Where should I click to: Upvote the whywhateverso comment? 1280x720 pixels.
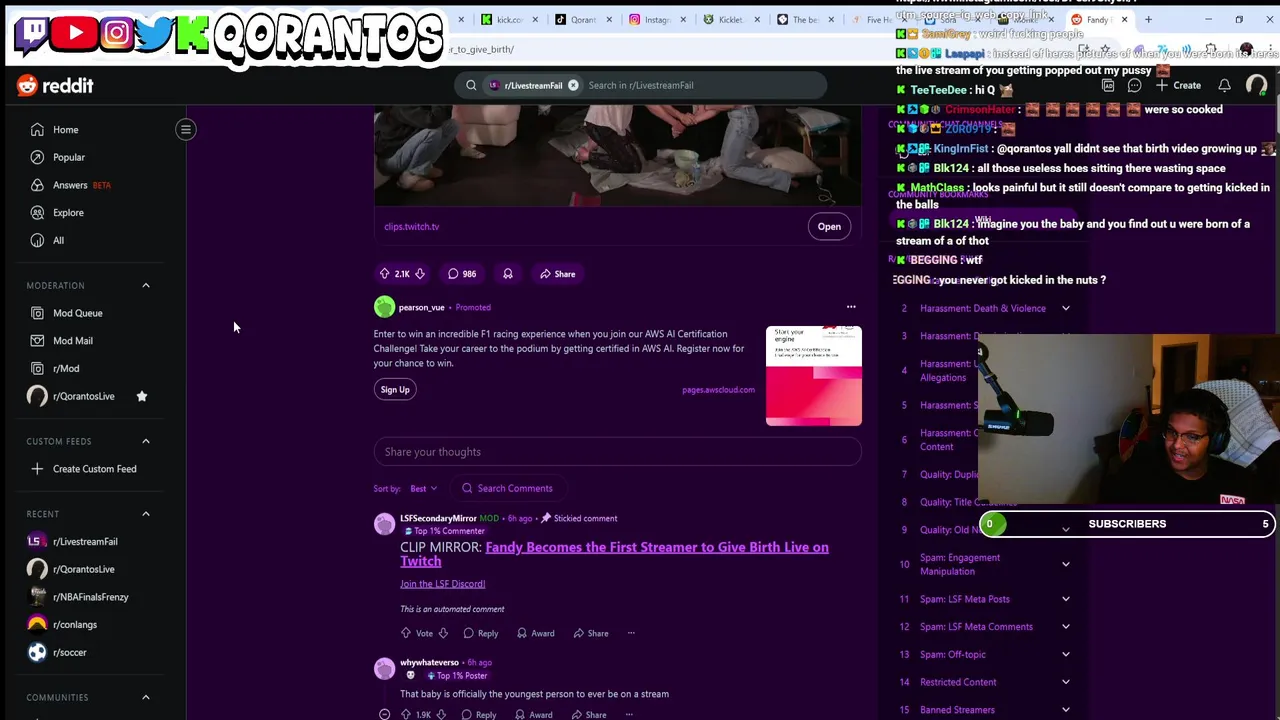[406, 714]
